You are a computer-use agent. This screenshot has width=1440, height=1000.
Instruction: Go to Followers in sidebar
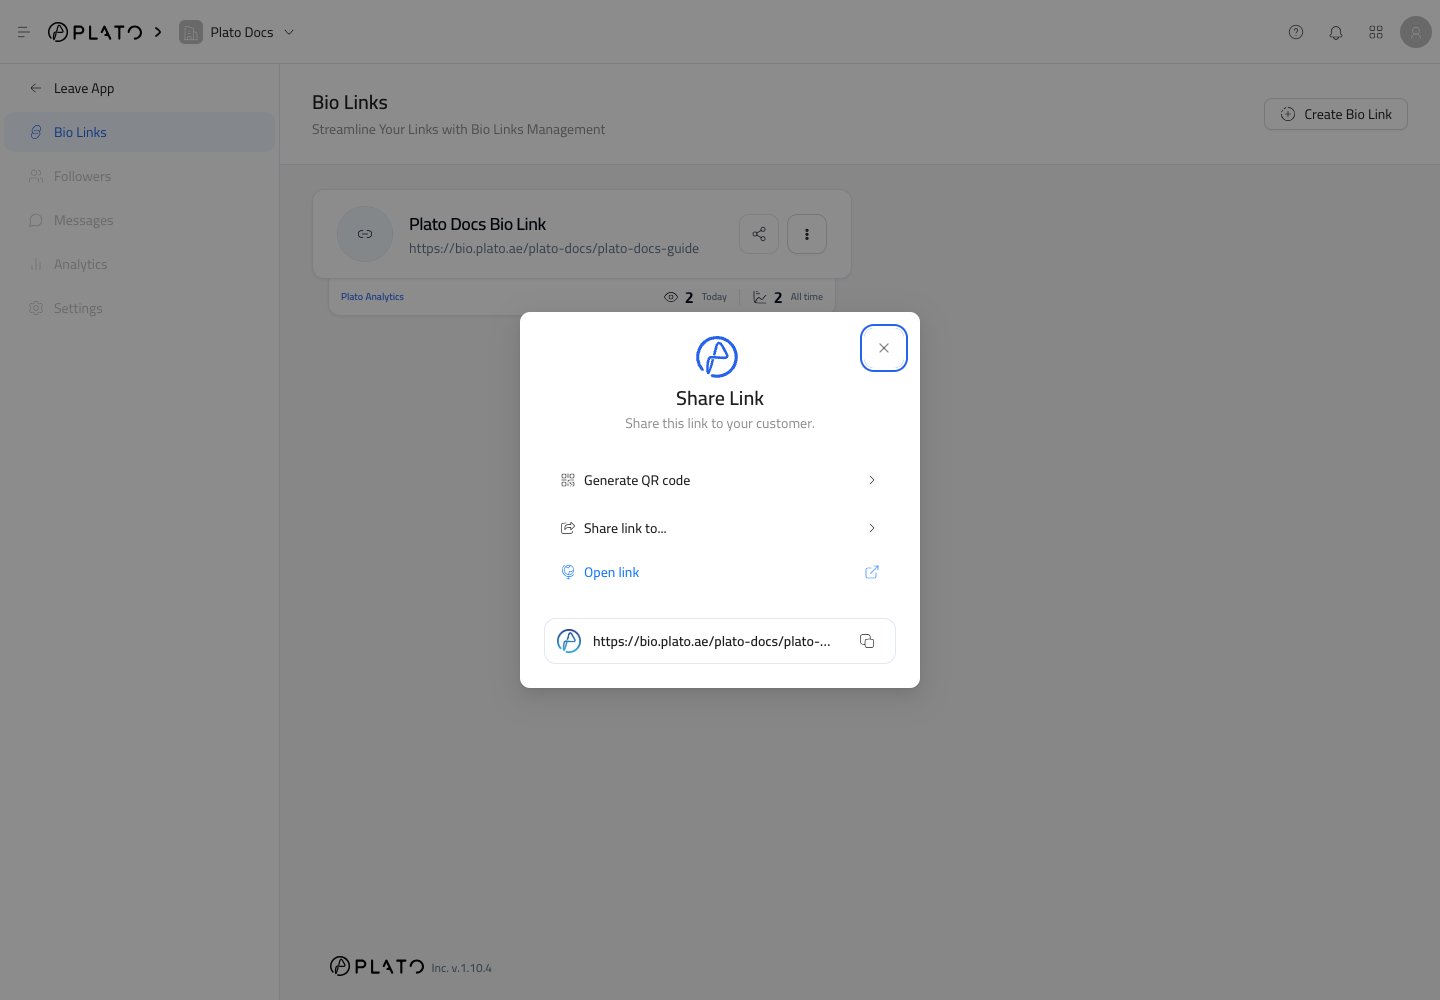pos(139,176)
